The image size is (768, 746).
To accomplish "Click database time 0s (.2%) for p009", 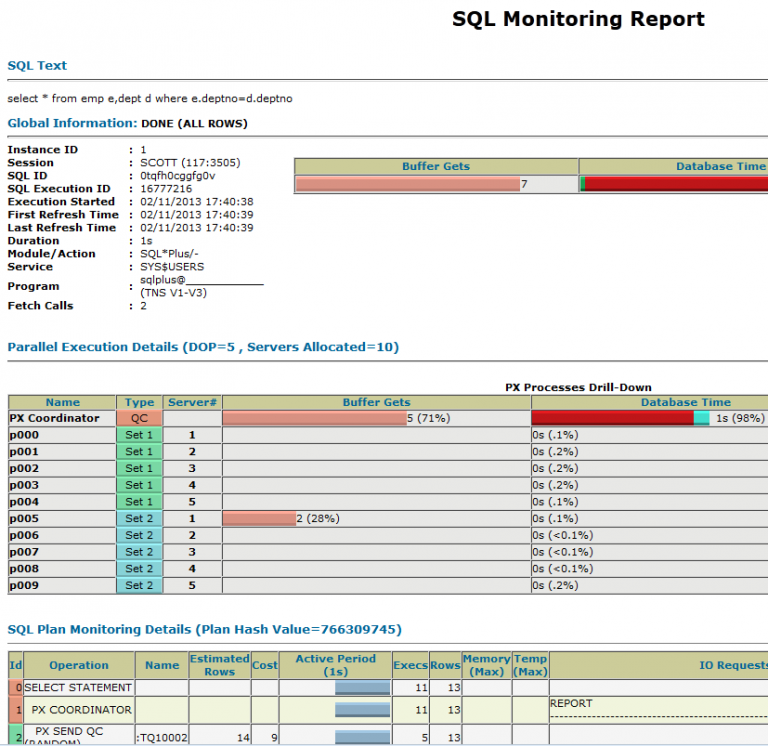I will [555, 585].
